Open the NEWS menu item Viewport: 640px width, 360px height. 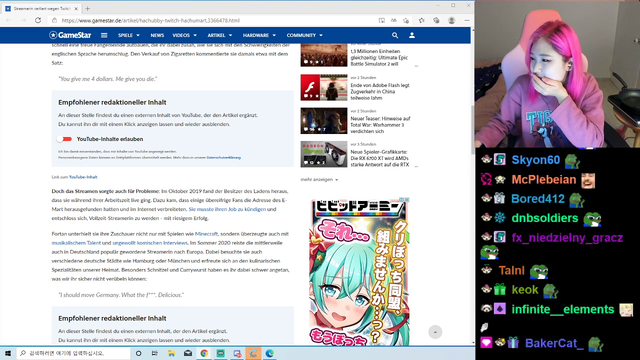[x=157, y=36]
